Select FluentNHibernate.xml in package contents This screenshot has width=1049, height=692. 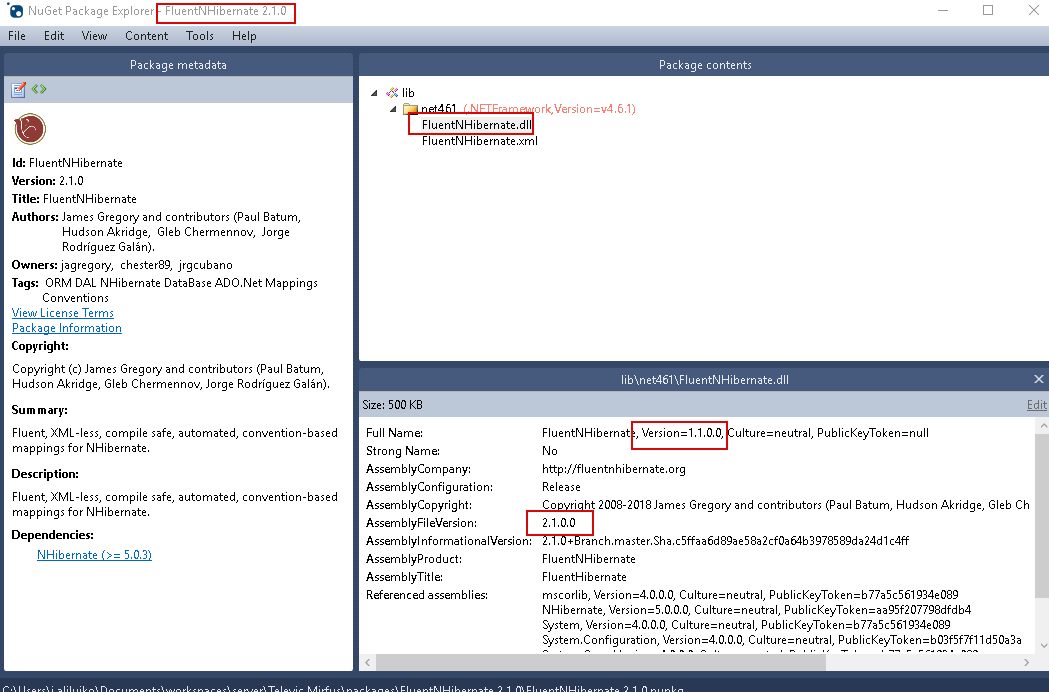pos(480,141)
